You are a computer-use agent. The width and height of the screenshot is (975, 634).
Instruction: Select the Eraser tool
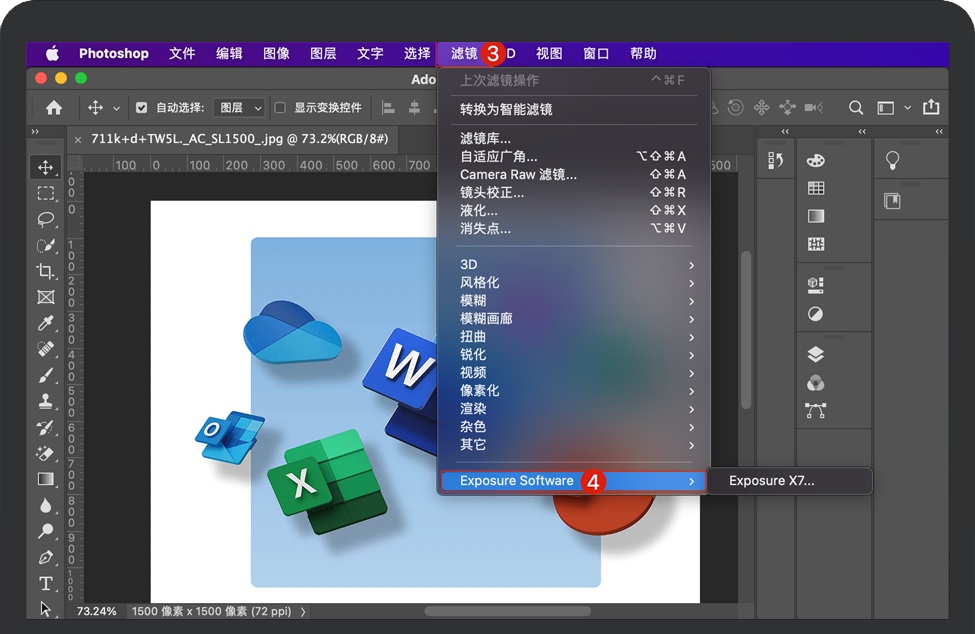point(45,454)
